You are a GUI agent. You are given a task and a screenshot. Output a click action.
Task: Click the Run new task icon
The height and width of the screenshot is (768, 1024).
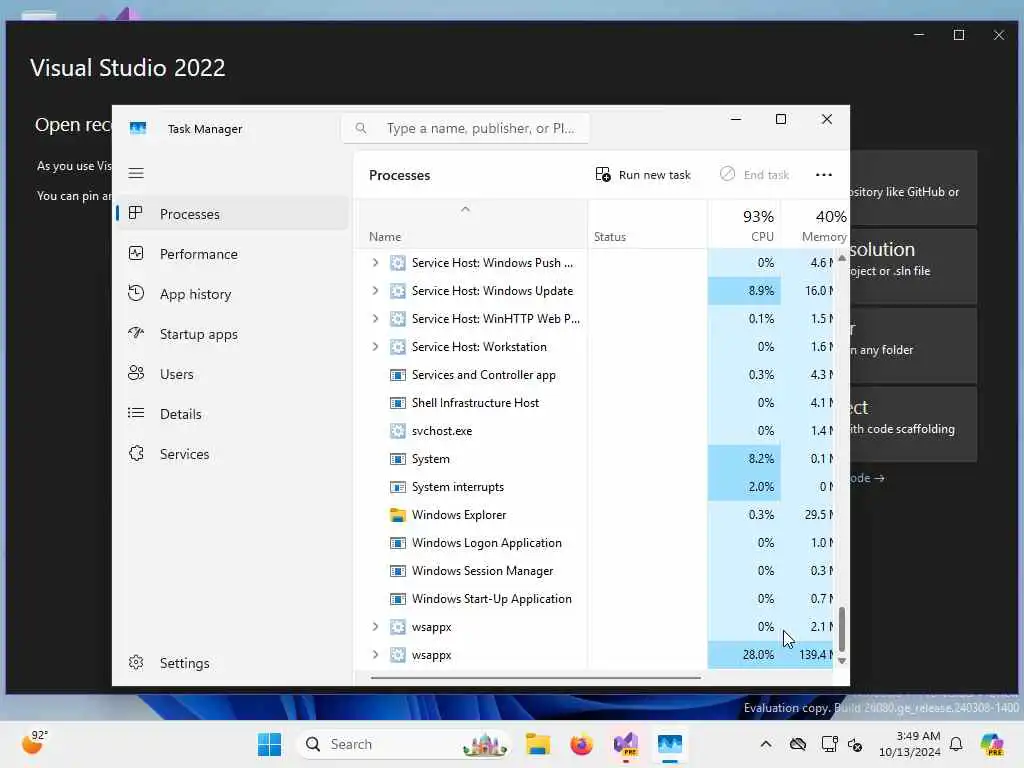click(603, 174)
